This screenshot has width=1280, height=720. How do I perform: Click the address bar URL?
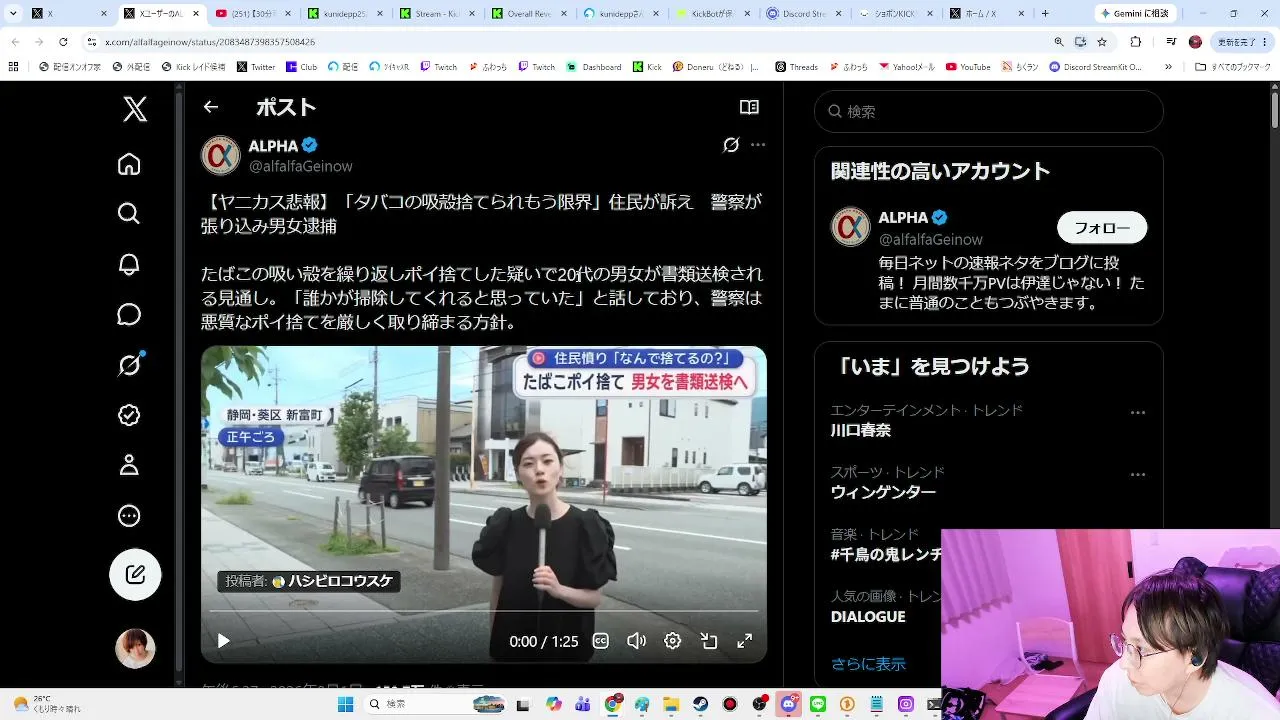pos(210,42)
